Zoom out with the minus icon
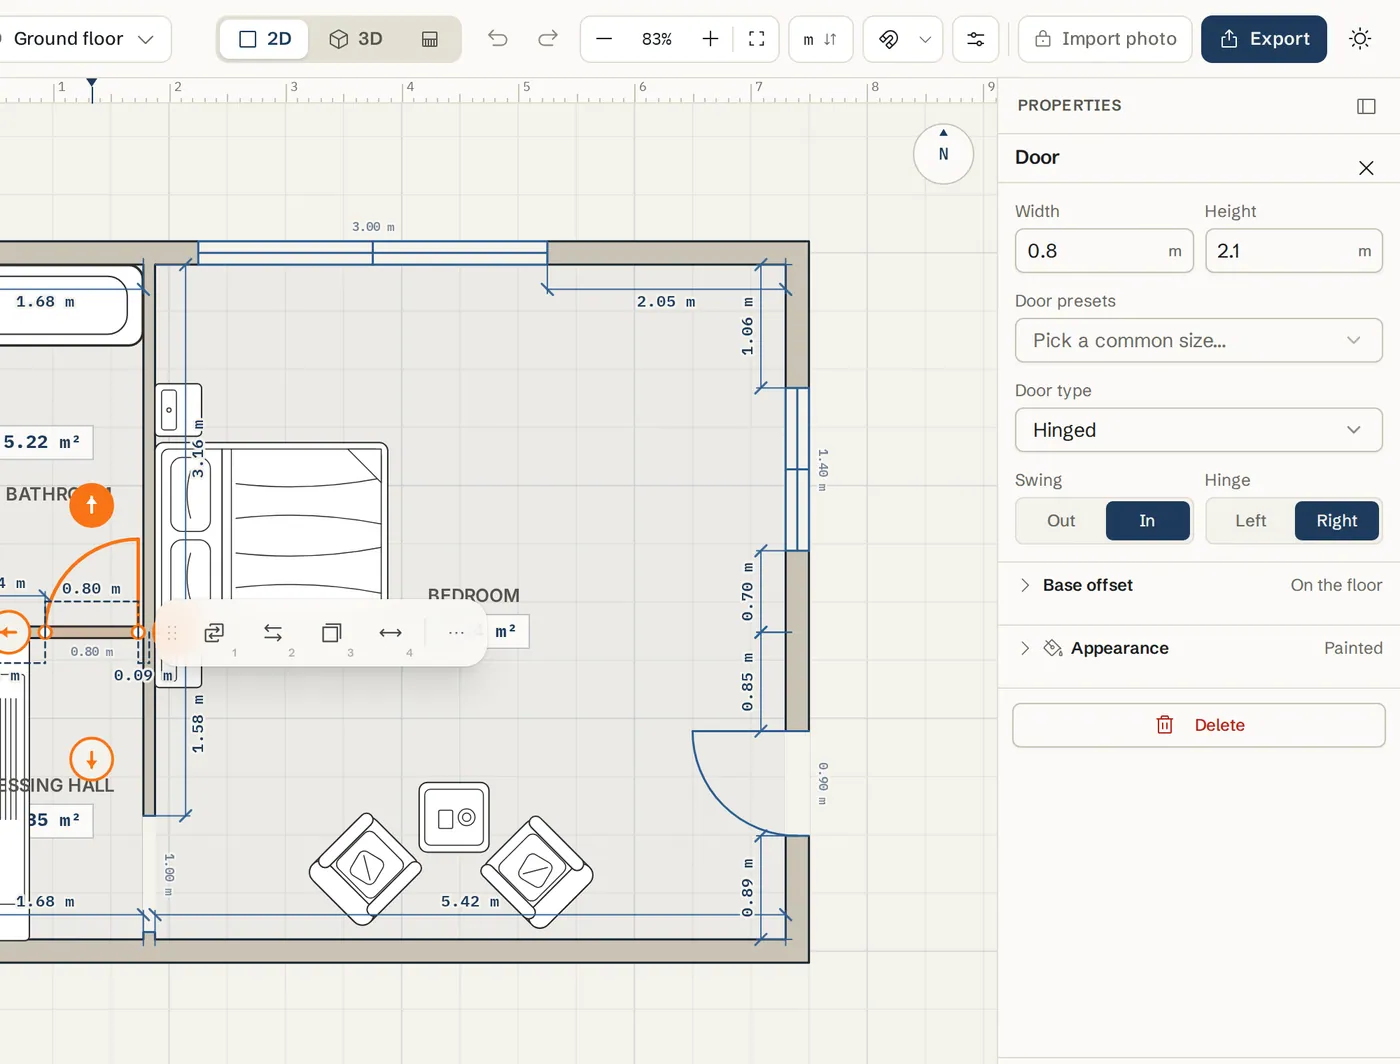The width and height of the screenshot is (1400, 1064). click(604, 39)
